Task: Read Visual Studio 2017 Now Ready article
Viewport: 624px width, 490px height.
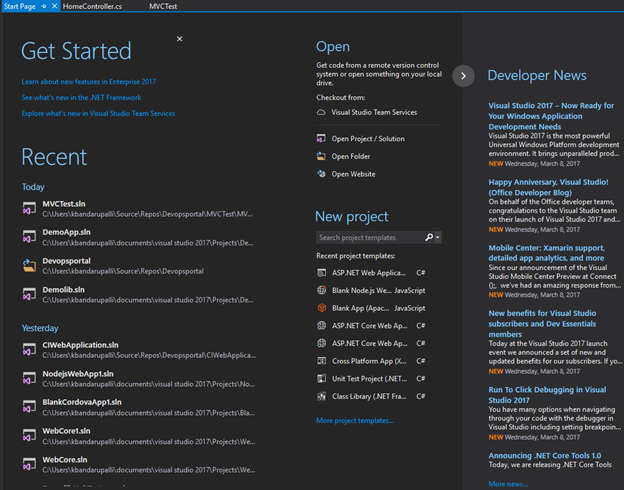Action: pyautogui.click(x=551, y=116)
